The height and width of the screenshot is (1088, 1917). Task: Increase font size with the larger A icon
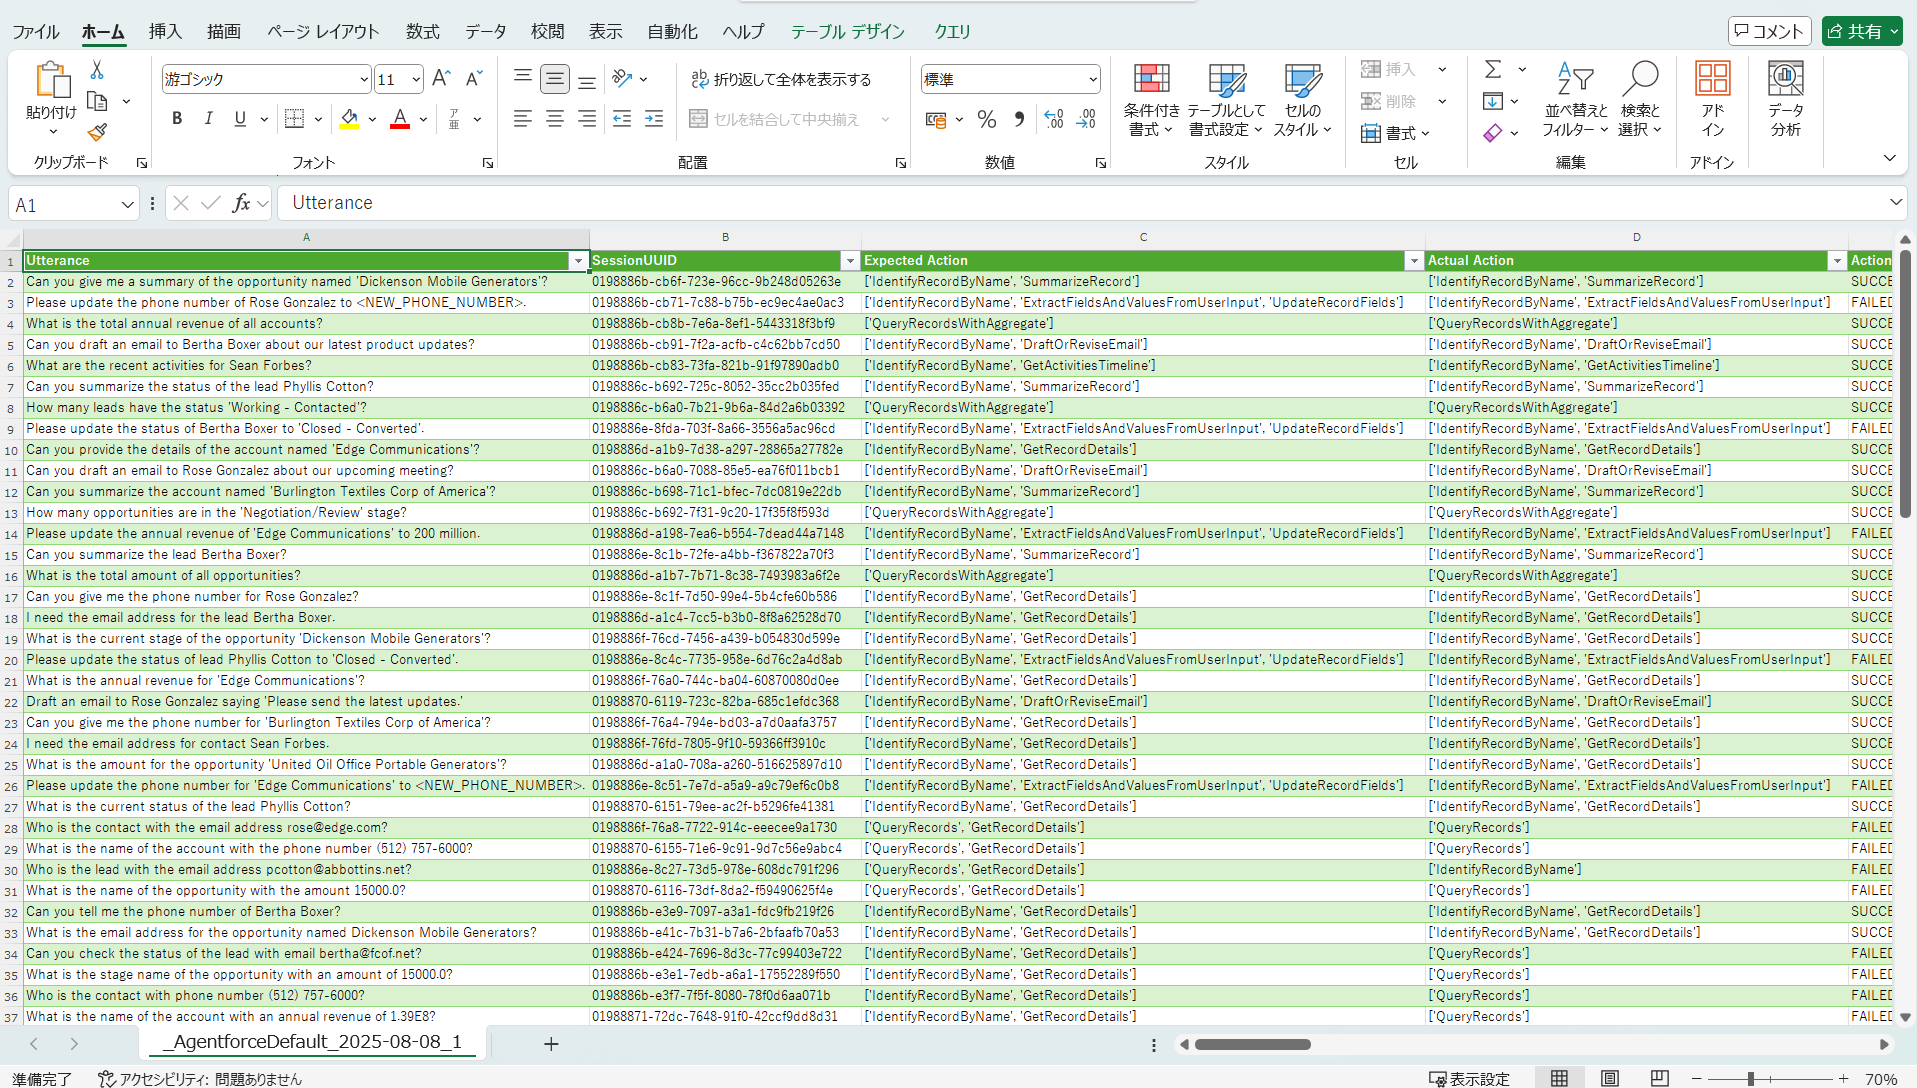[x=441, y=79]
